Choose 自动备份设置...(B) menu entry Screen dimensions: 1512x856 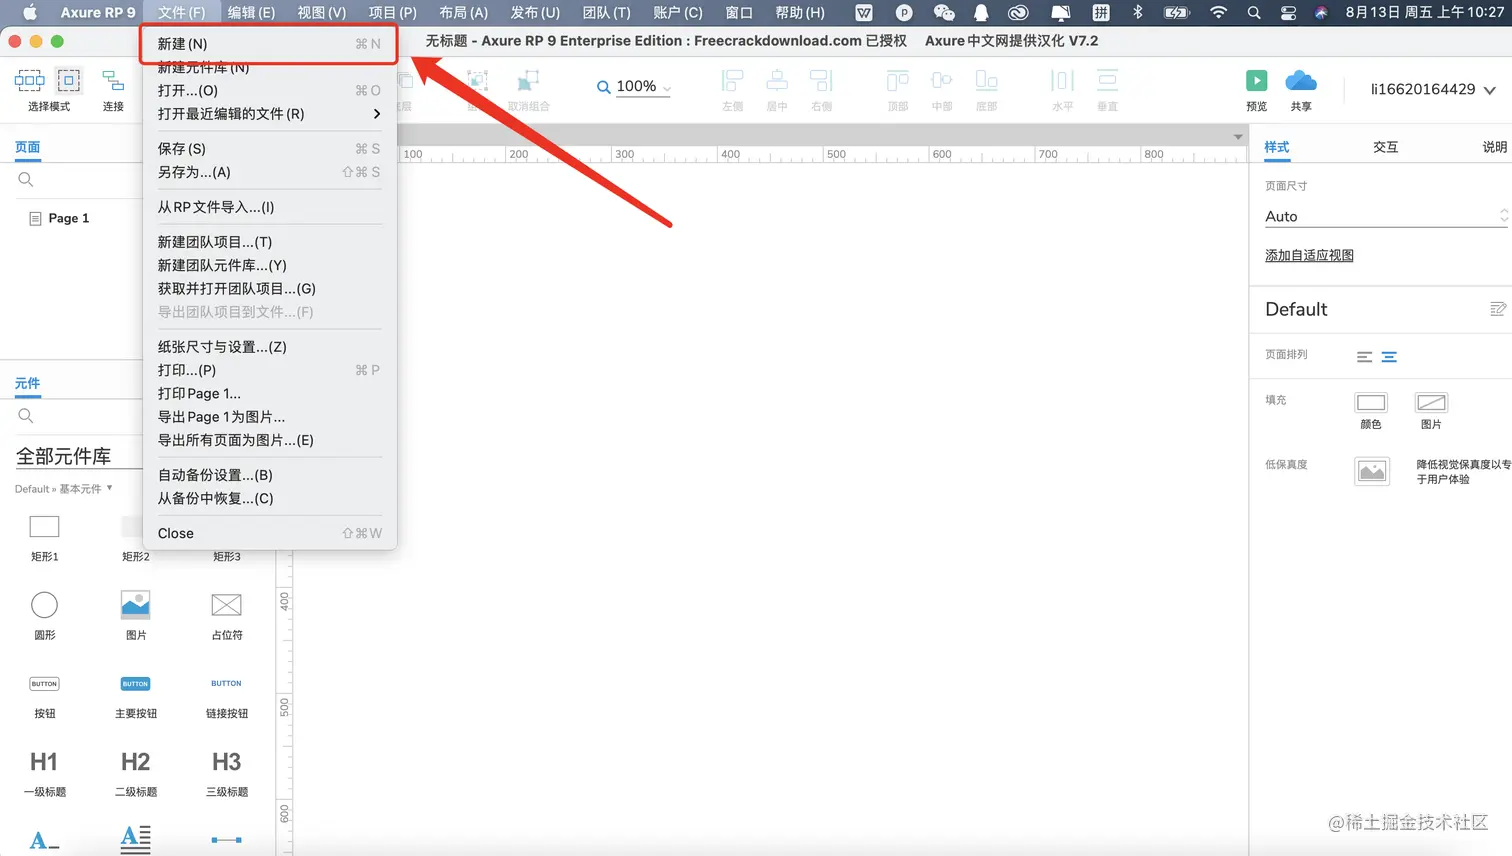(269, 475)
